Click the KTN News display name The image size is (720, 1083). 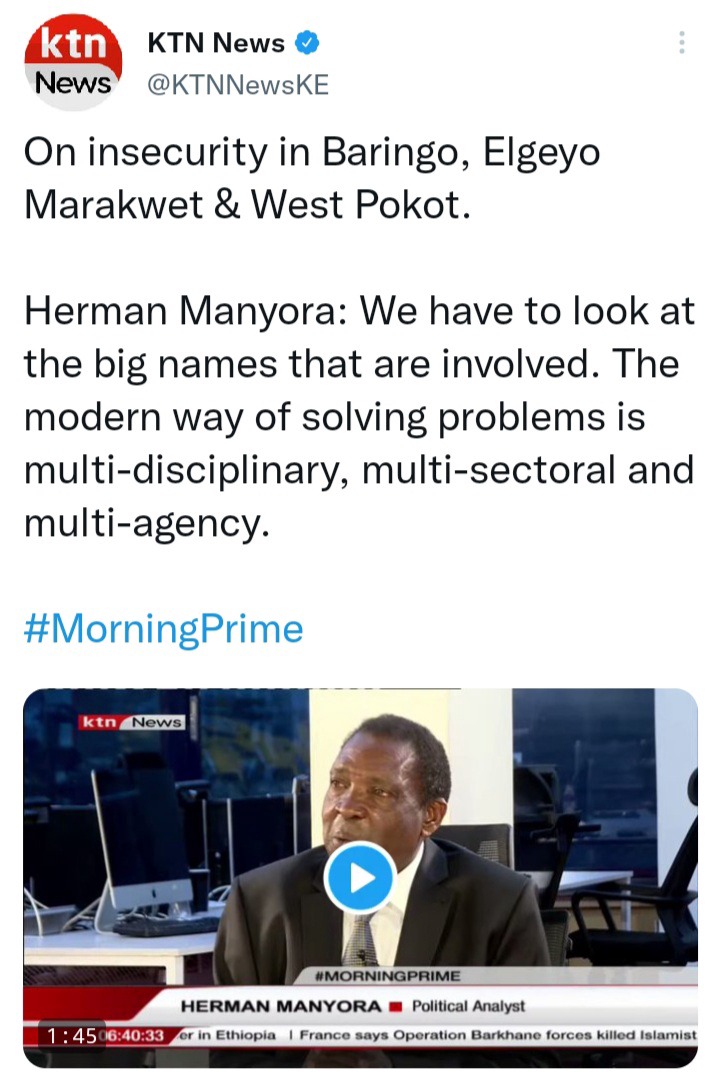pyautogui.click(x=216, y=43)
